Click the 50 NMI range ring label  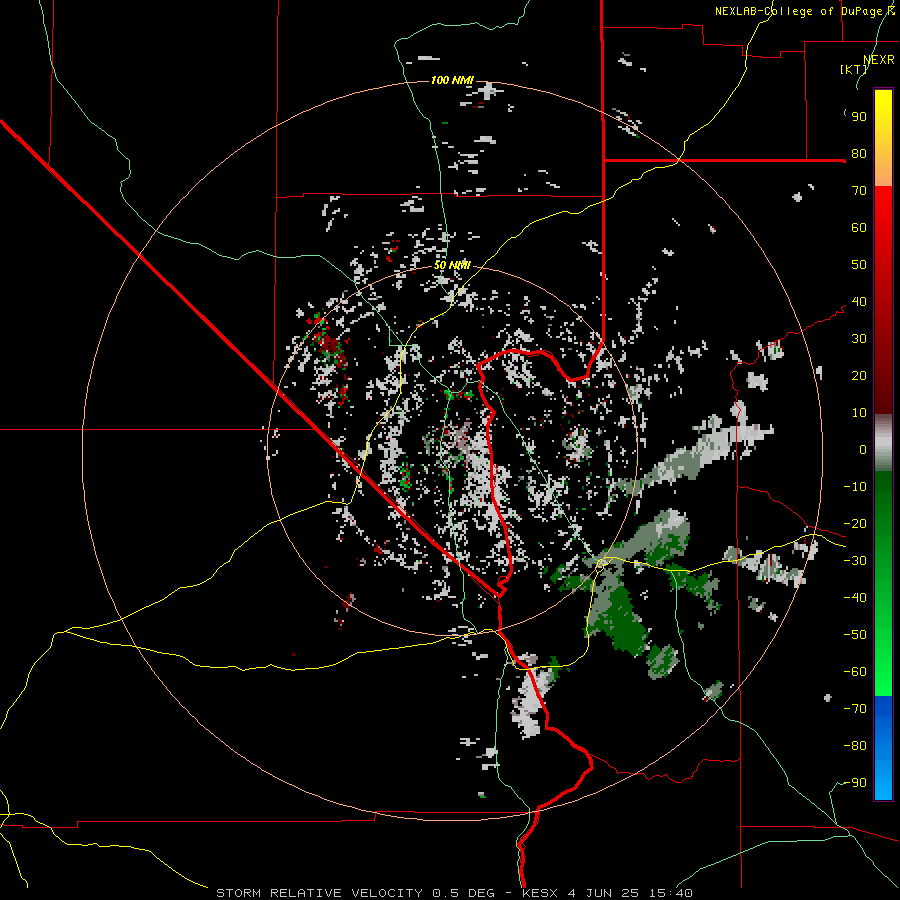pyautogui.click(x=452, y=265)
